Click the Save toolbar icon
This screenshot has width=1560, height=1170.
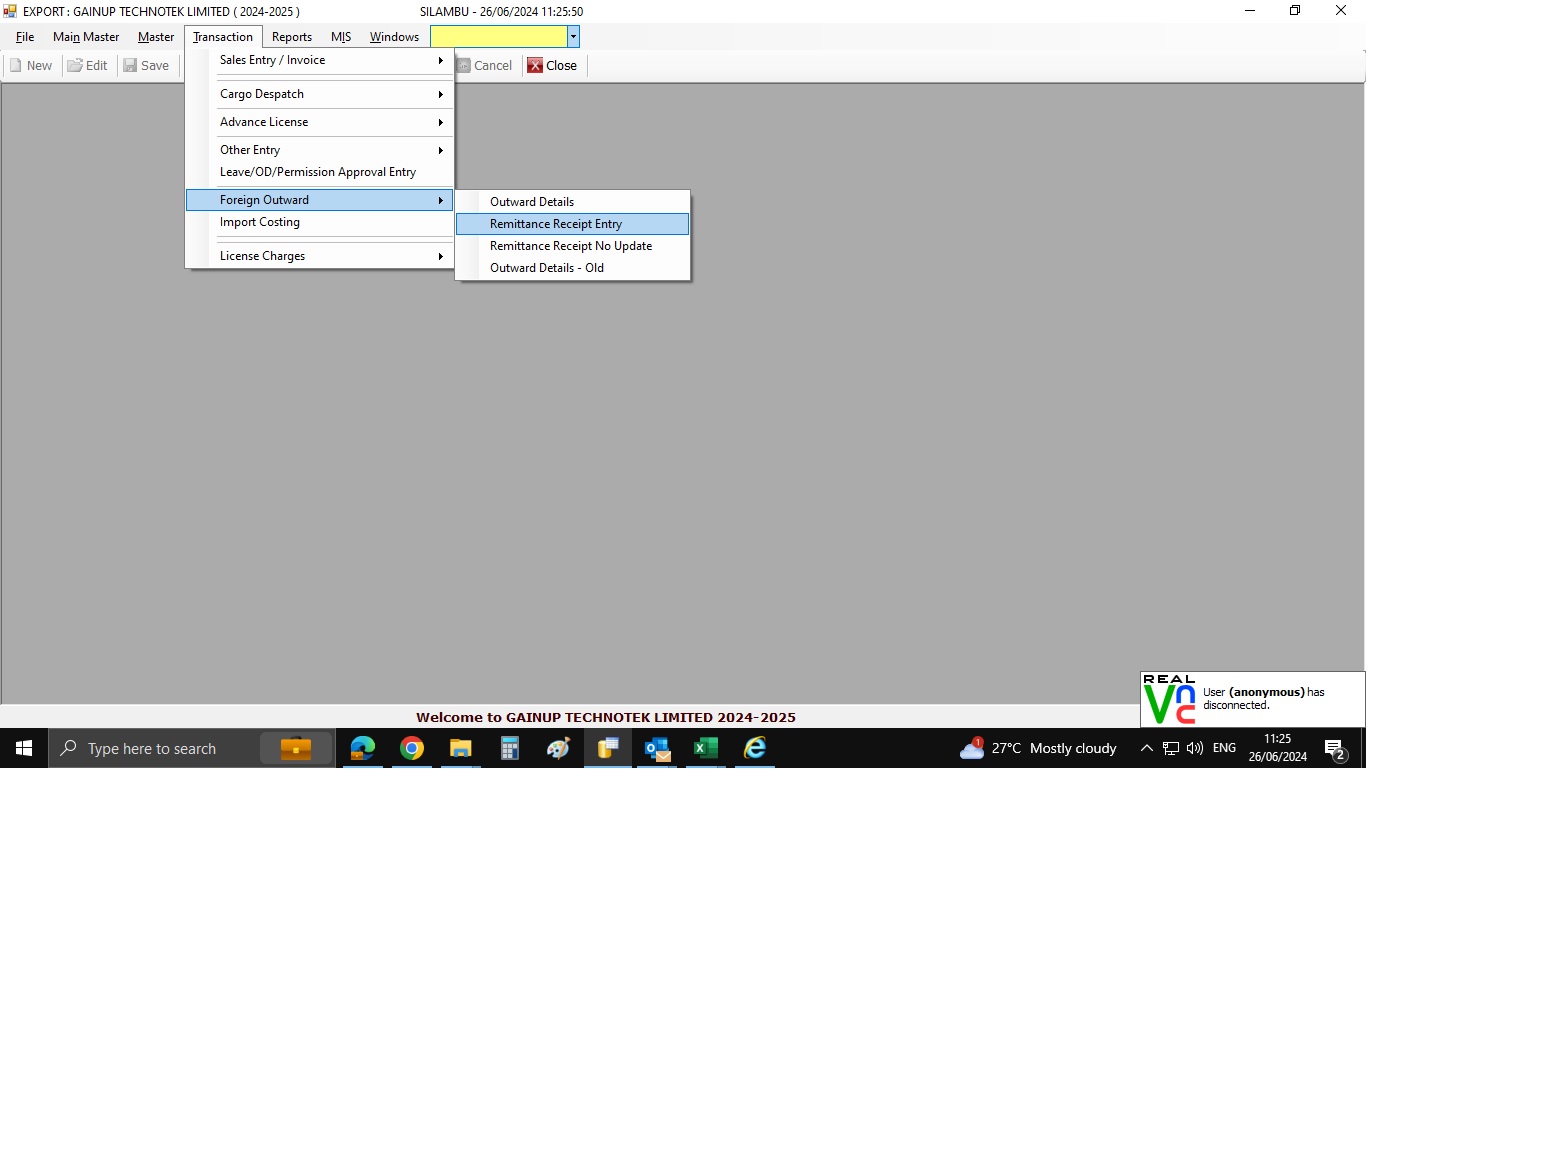(130, 66)
